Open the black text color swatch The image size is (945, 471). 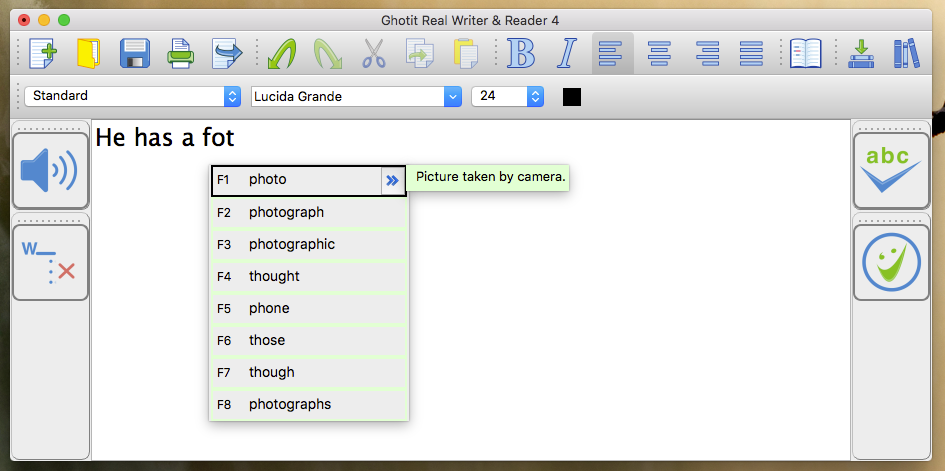pos(572,97)
